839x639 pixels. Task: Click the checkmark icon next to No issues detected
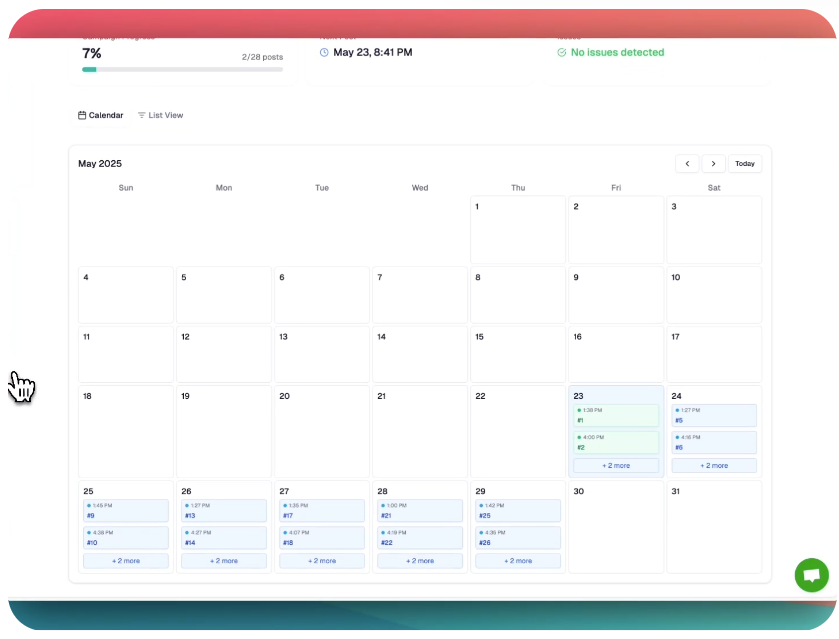[563, 52]
